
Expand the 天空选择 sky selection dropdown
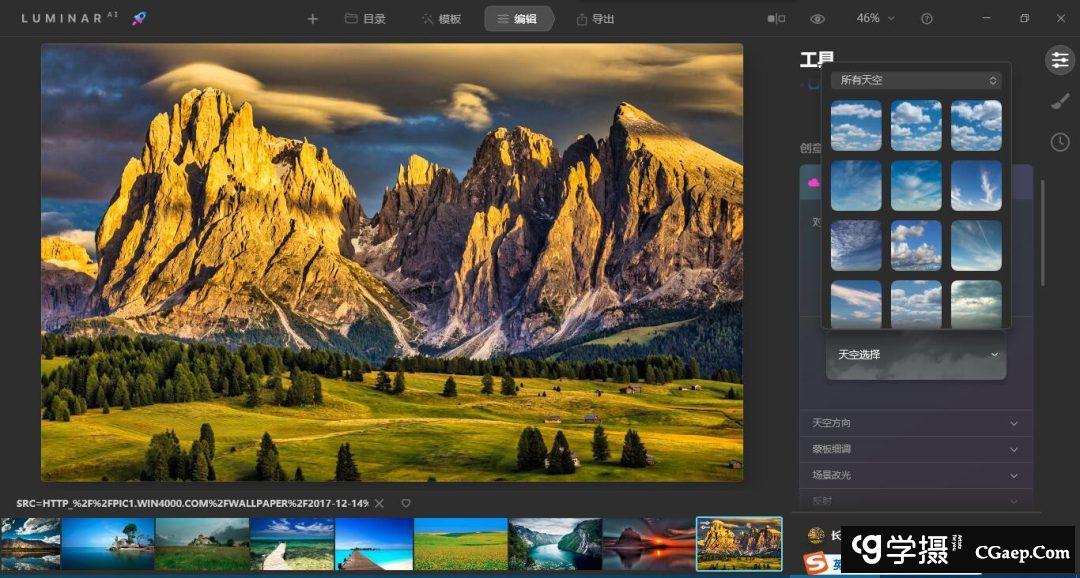pos(916,355)
